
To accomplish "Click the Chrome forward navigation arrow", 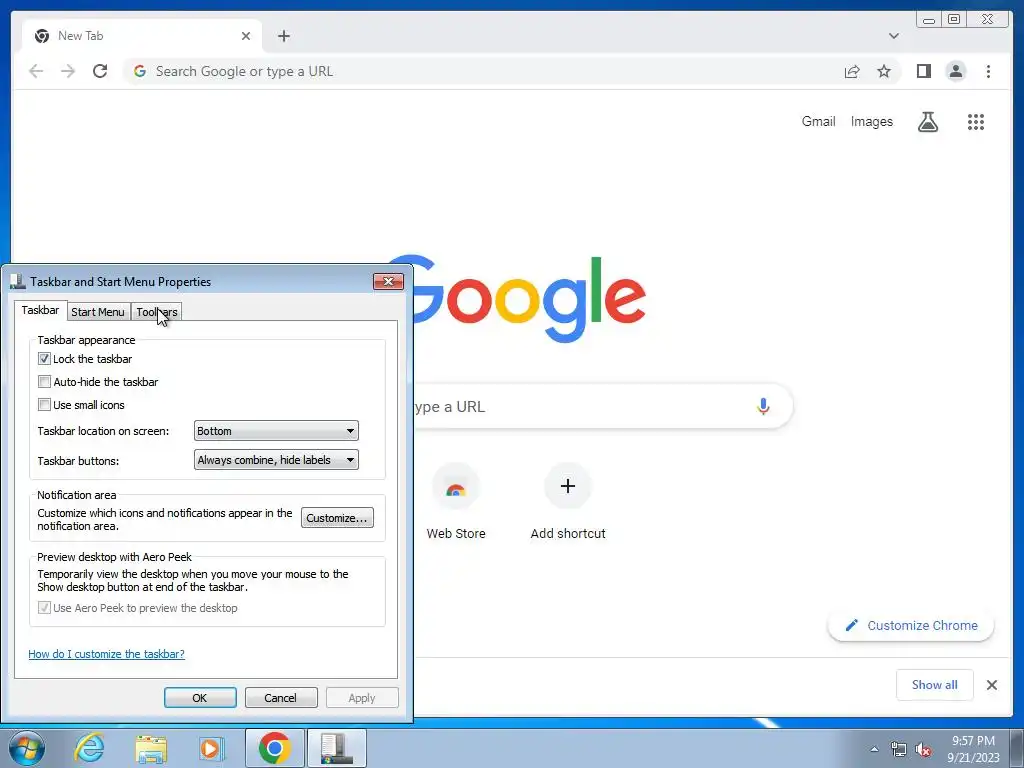I will (68, 71).
